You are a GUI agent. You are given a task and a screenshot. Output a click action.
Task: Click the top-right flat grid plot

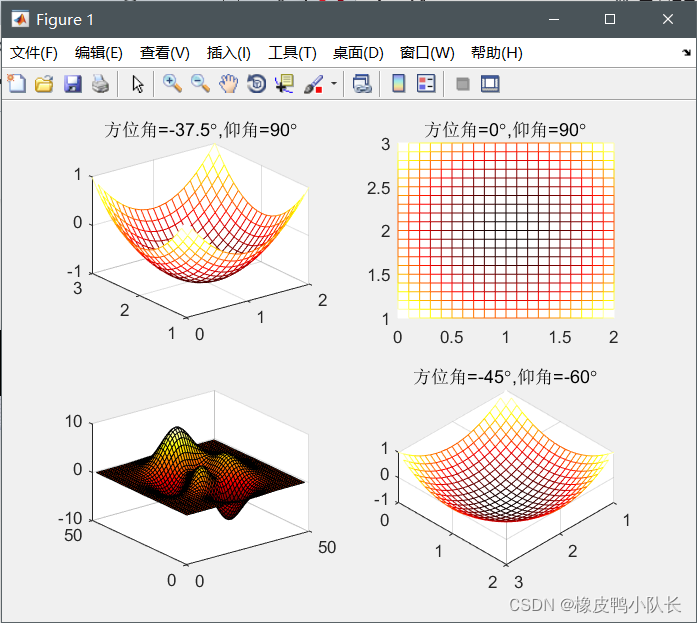[x=505, y=230]
